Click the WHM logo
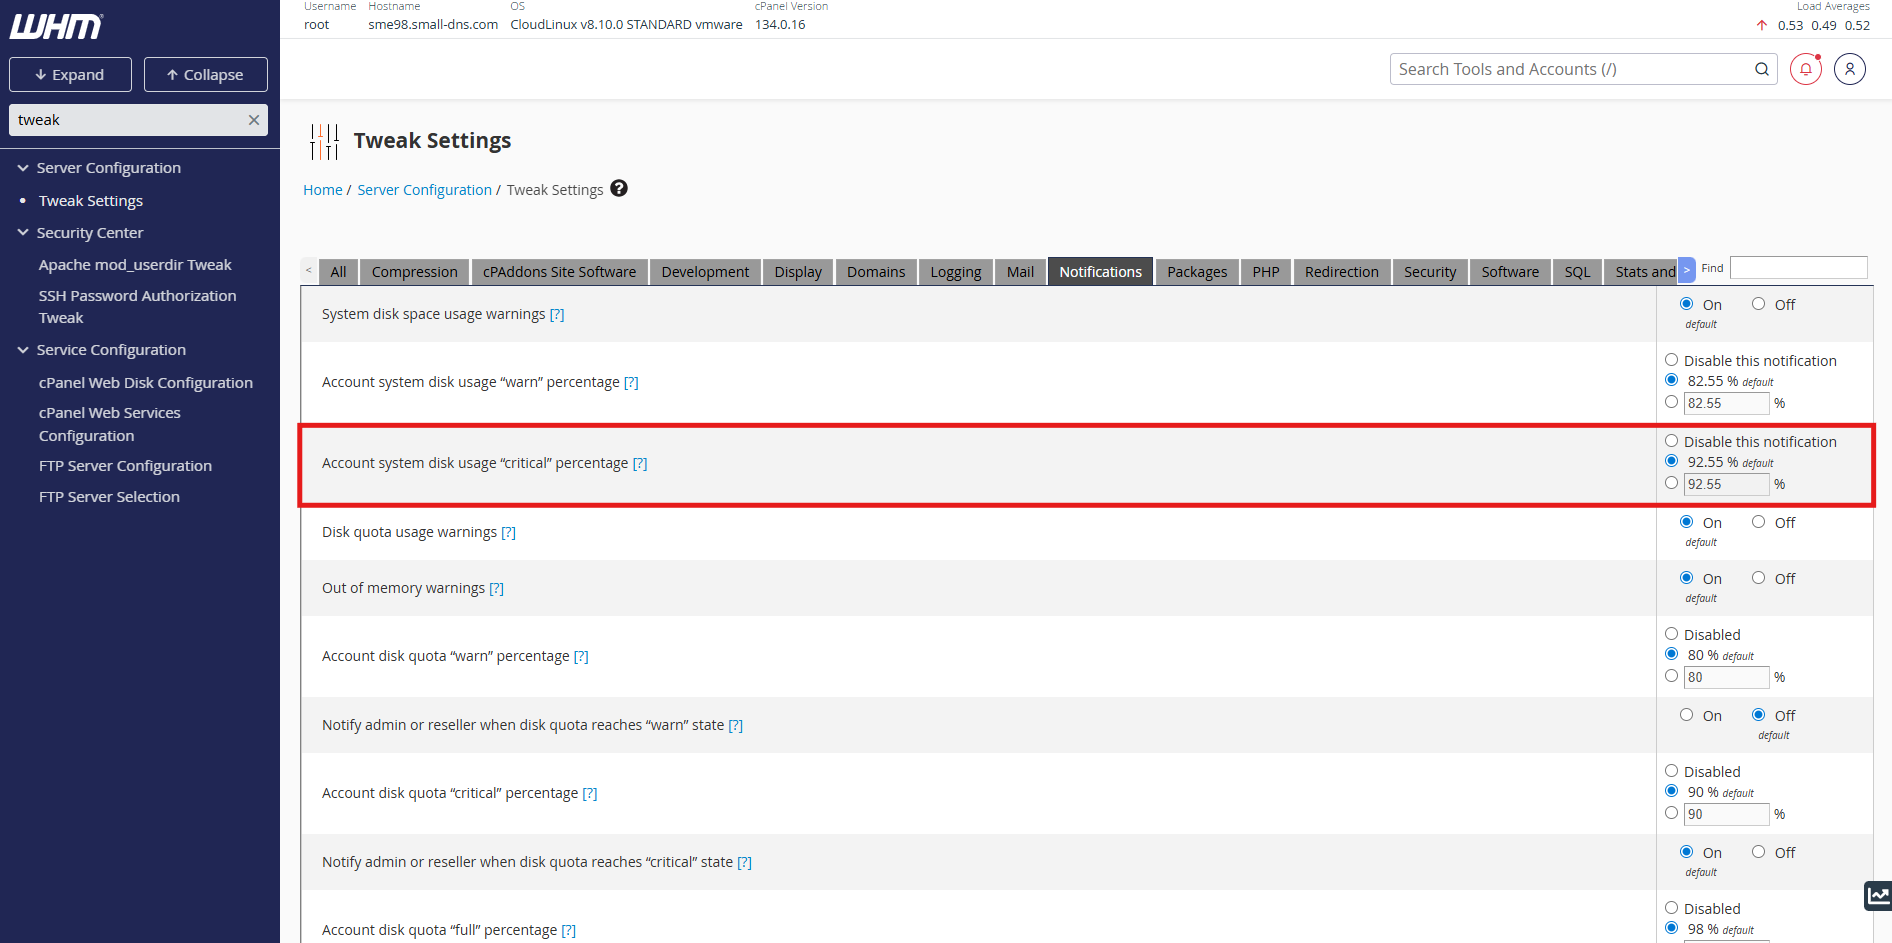1892x943 pixels. [56, 26]
